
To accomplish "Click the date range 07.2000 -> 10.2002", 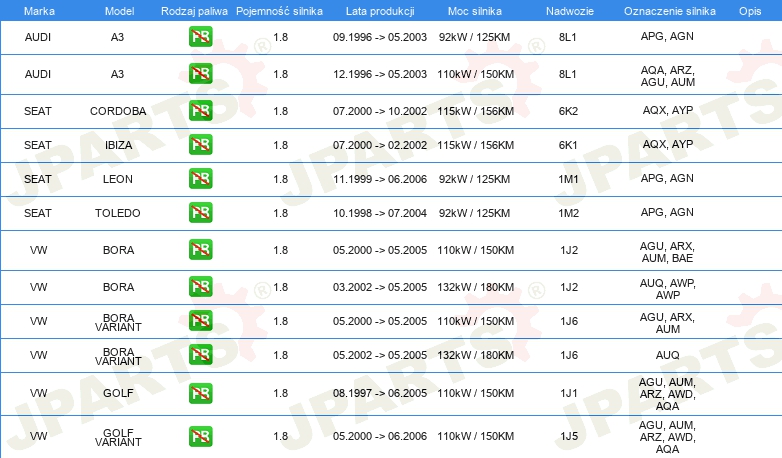I will (x=380, y=111).
